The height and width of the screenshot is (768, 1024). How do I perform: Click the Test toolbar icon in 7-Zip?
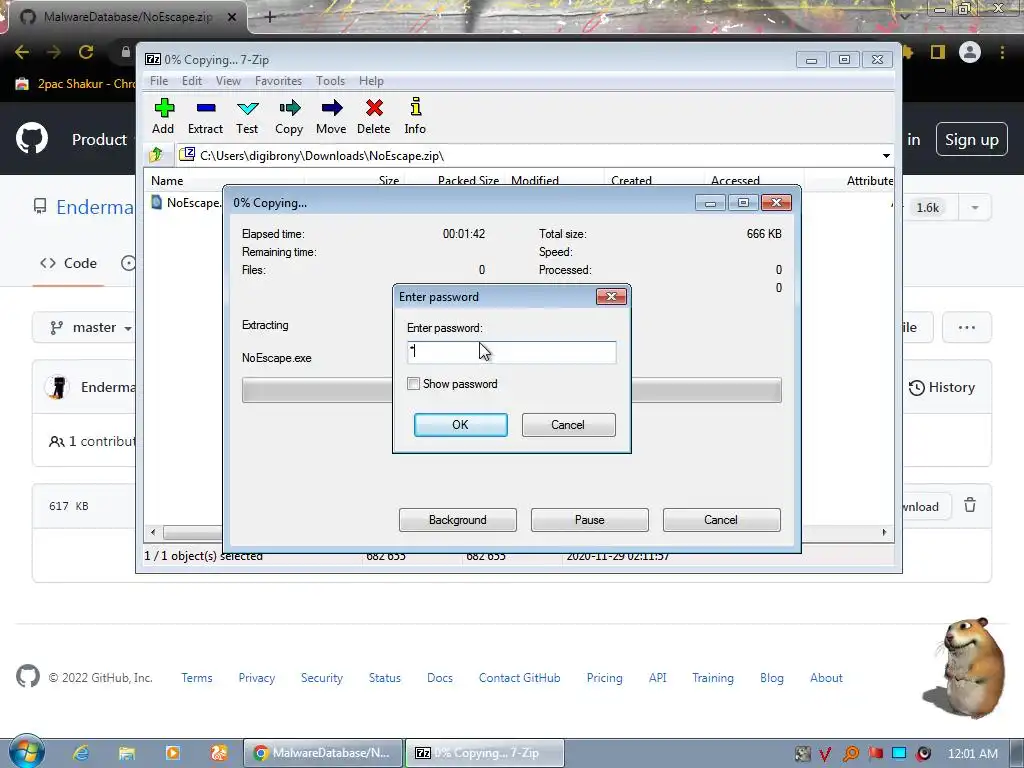[x=248, y=116]
